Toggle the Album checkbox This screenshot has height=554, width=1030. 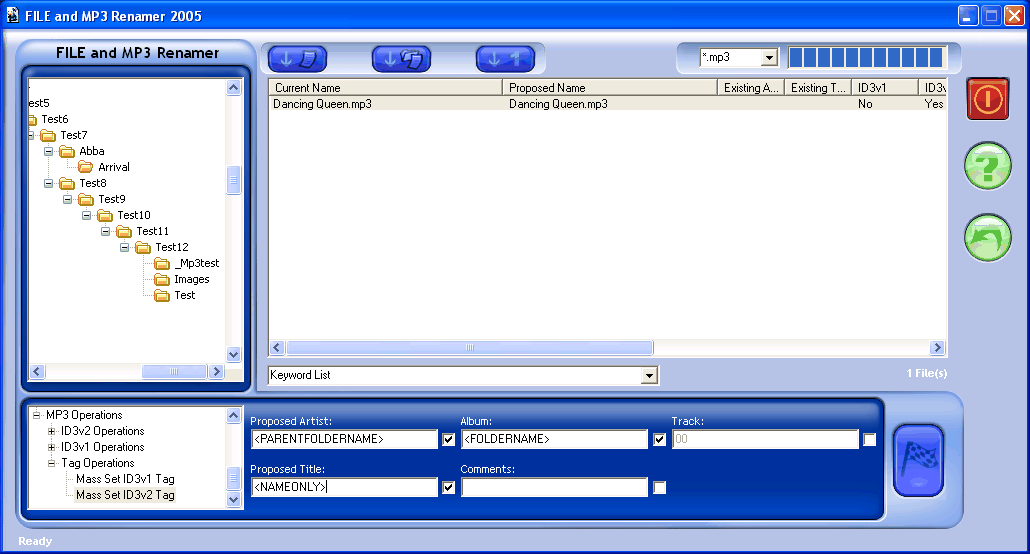660,439
